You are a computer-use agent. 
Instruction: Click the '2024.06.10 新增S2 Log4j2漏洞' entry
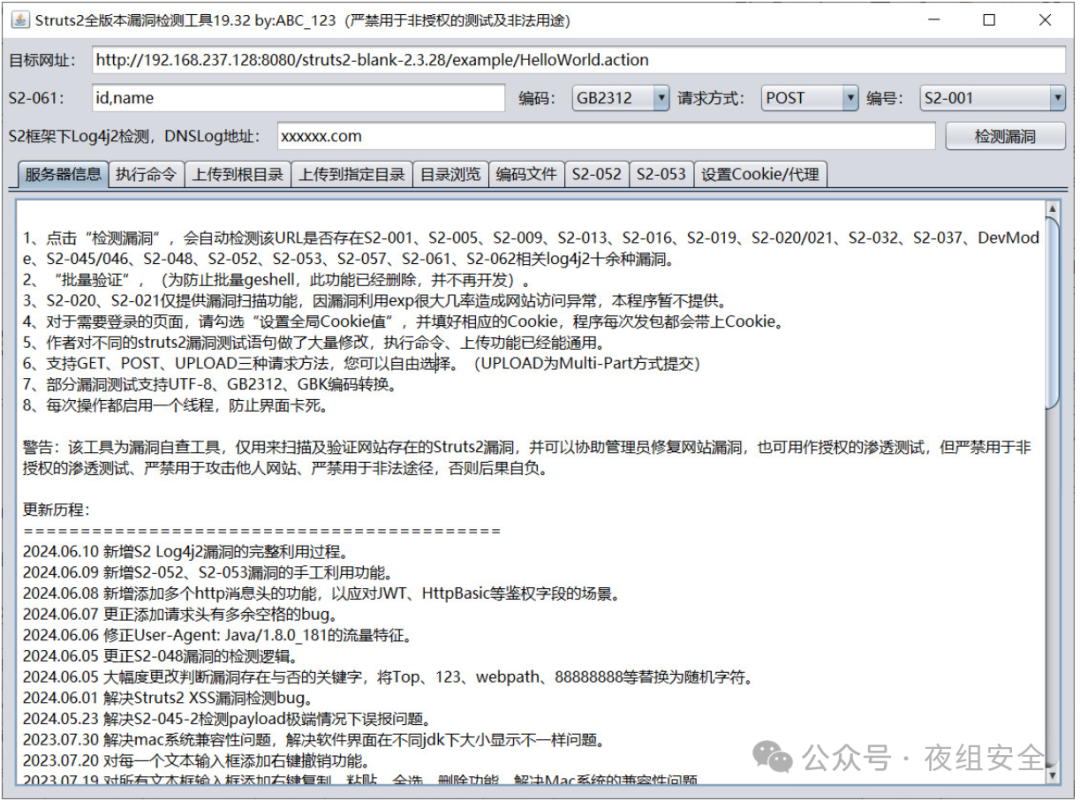186,552
